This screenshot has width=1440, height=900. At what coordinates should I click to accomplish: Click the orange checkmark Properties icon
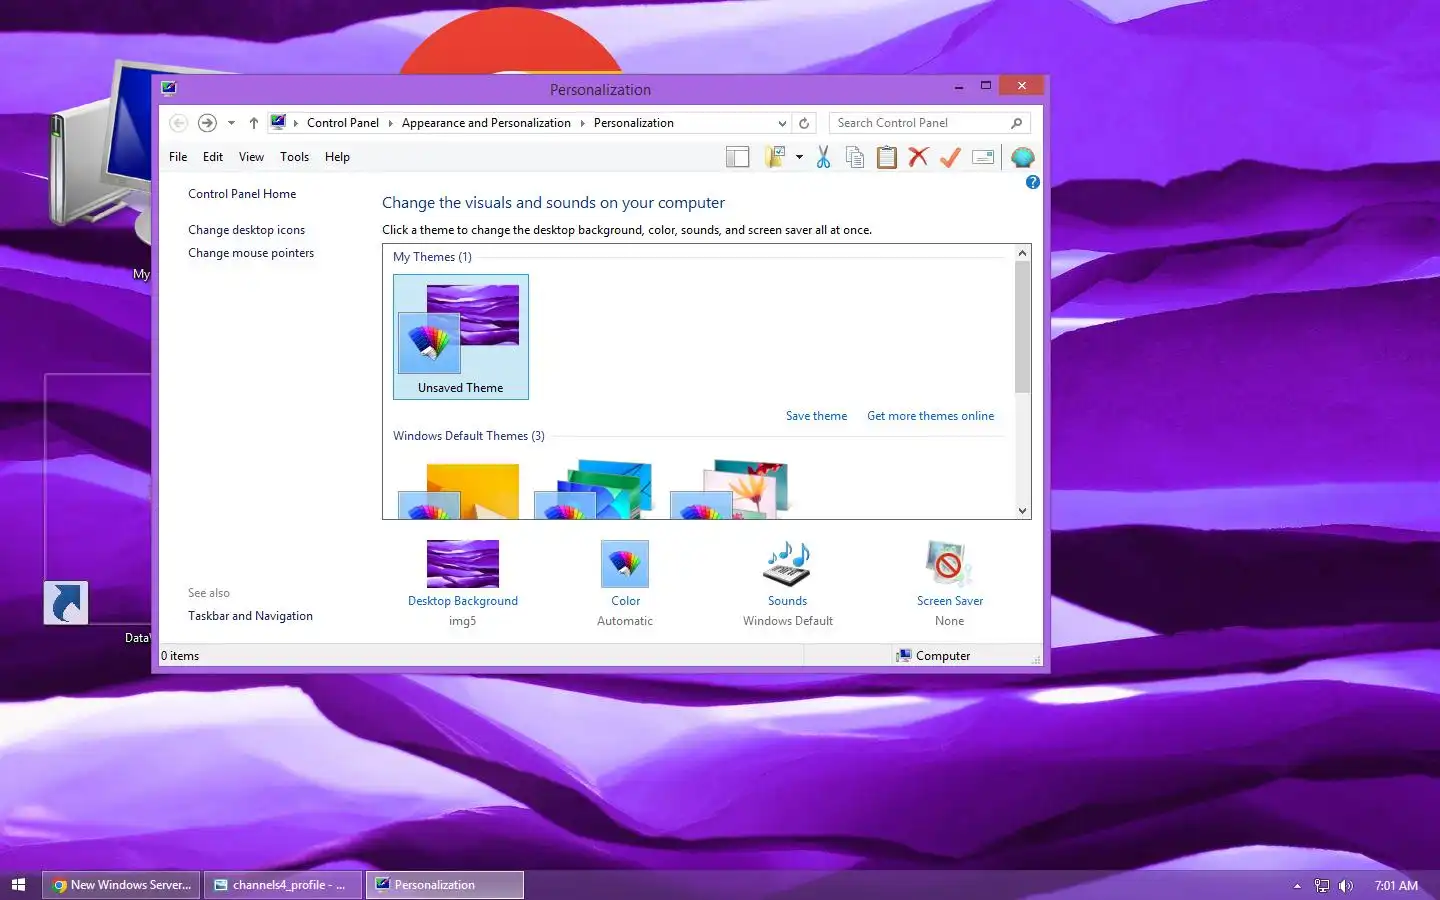(950, 157)
